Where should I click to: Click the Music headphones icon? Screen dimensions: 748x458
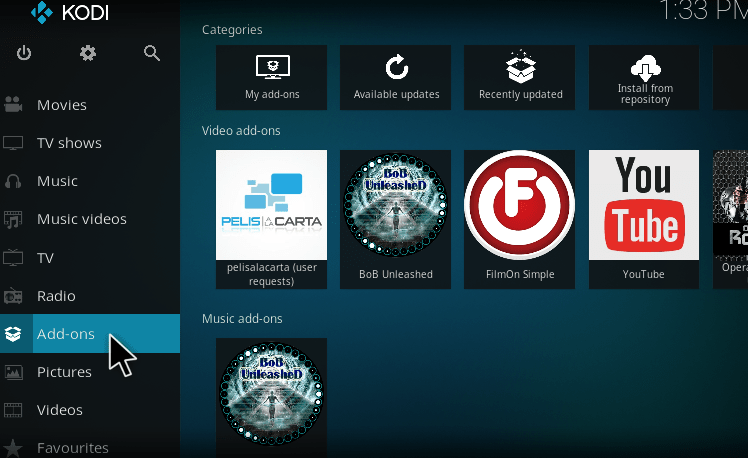point(13,181)
